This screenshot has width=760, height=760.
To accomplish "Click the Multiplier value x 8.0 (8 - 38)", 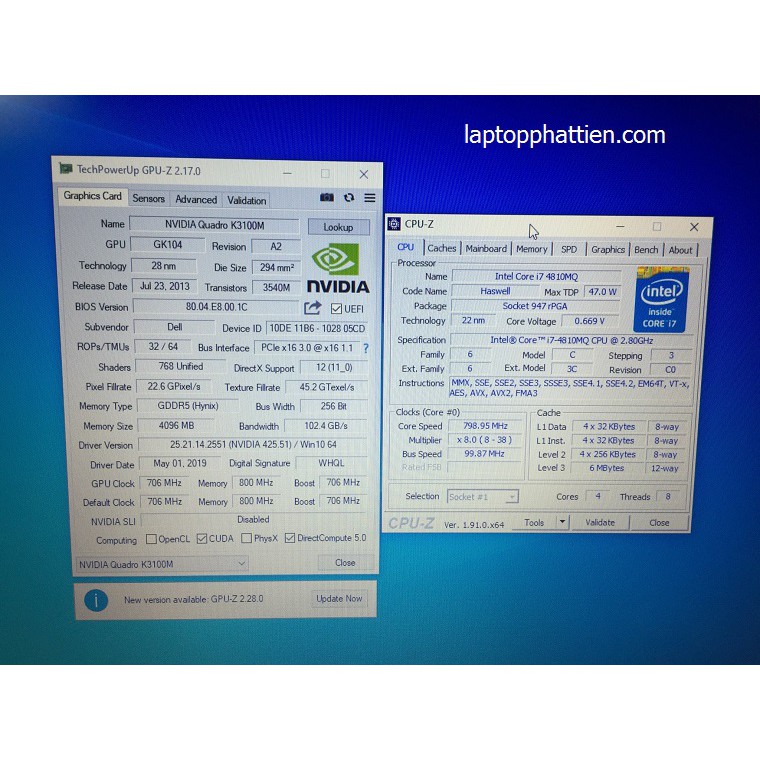I will [485, 440].
